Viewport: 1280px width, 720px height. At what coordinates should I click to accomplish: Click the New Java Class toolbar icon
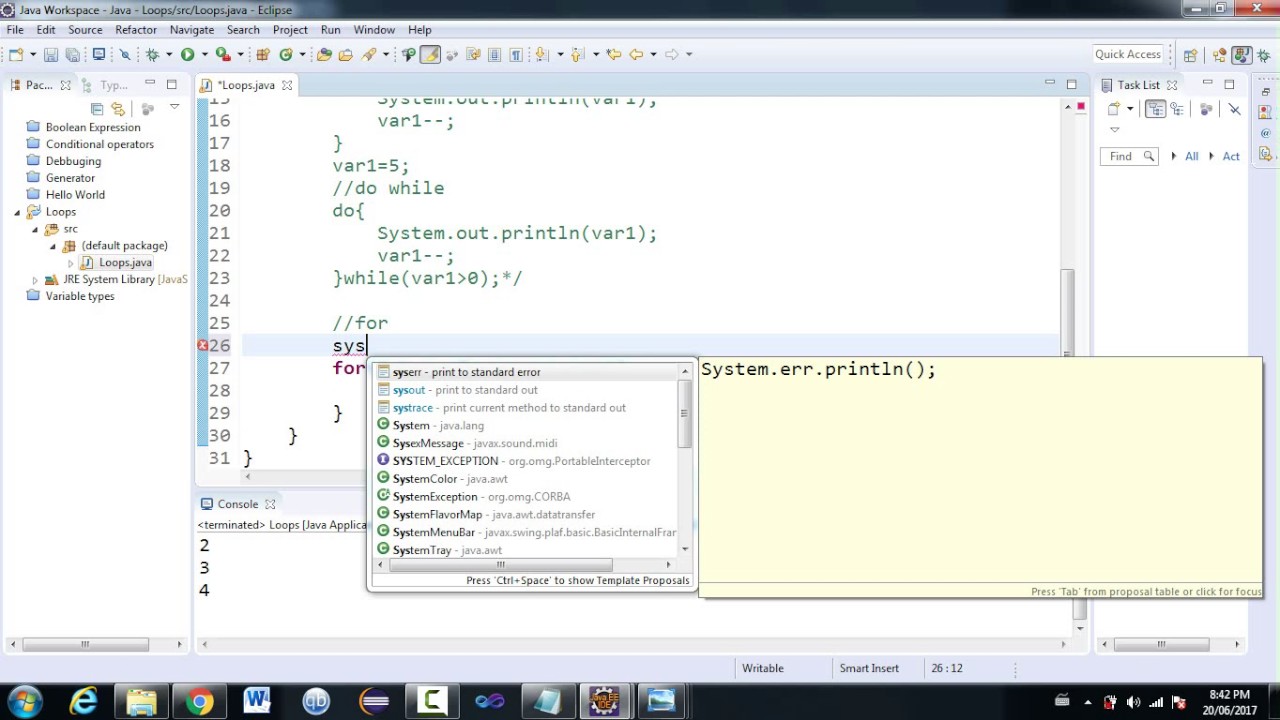click(x=285, y=54)
